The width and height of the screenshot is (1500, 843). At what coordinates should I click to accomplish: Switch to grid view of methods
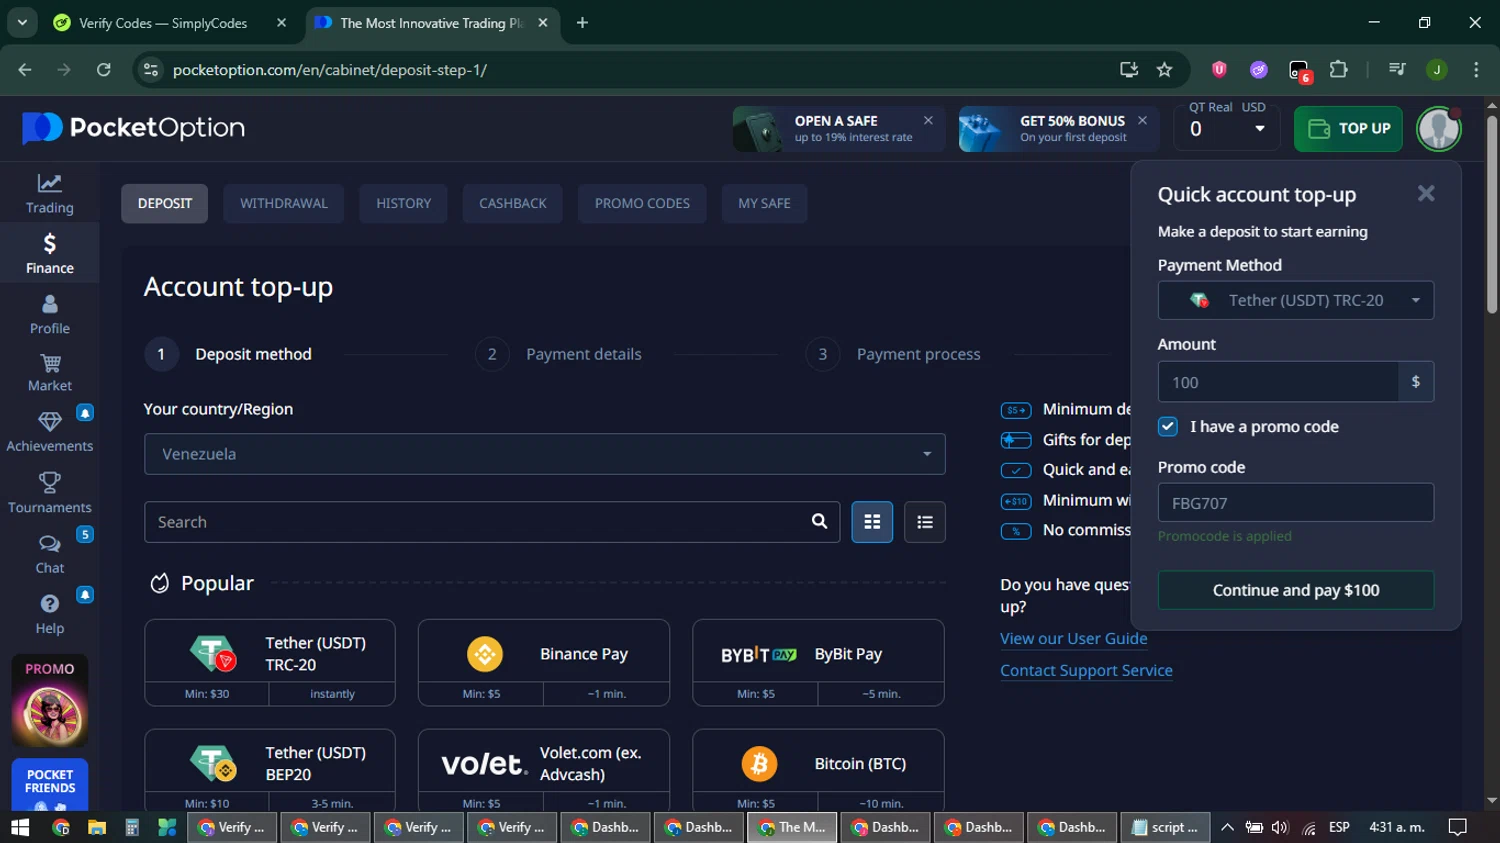click(x=872, y=522)
